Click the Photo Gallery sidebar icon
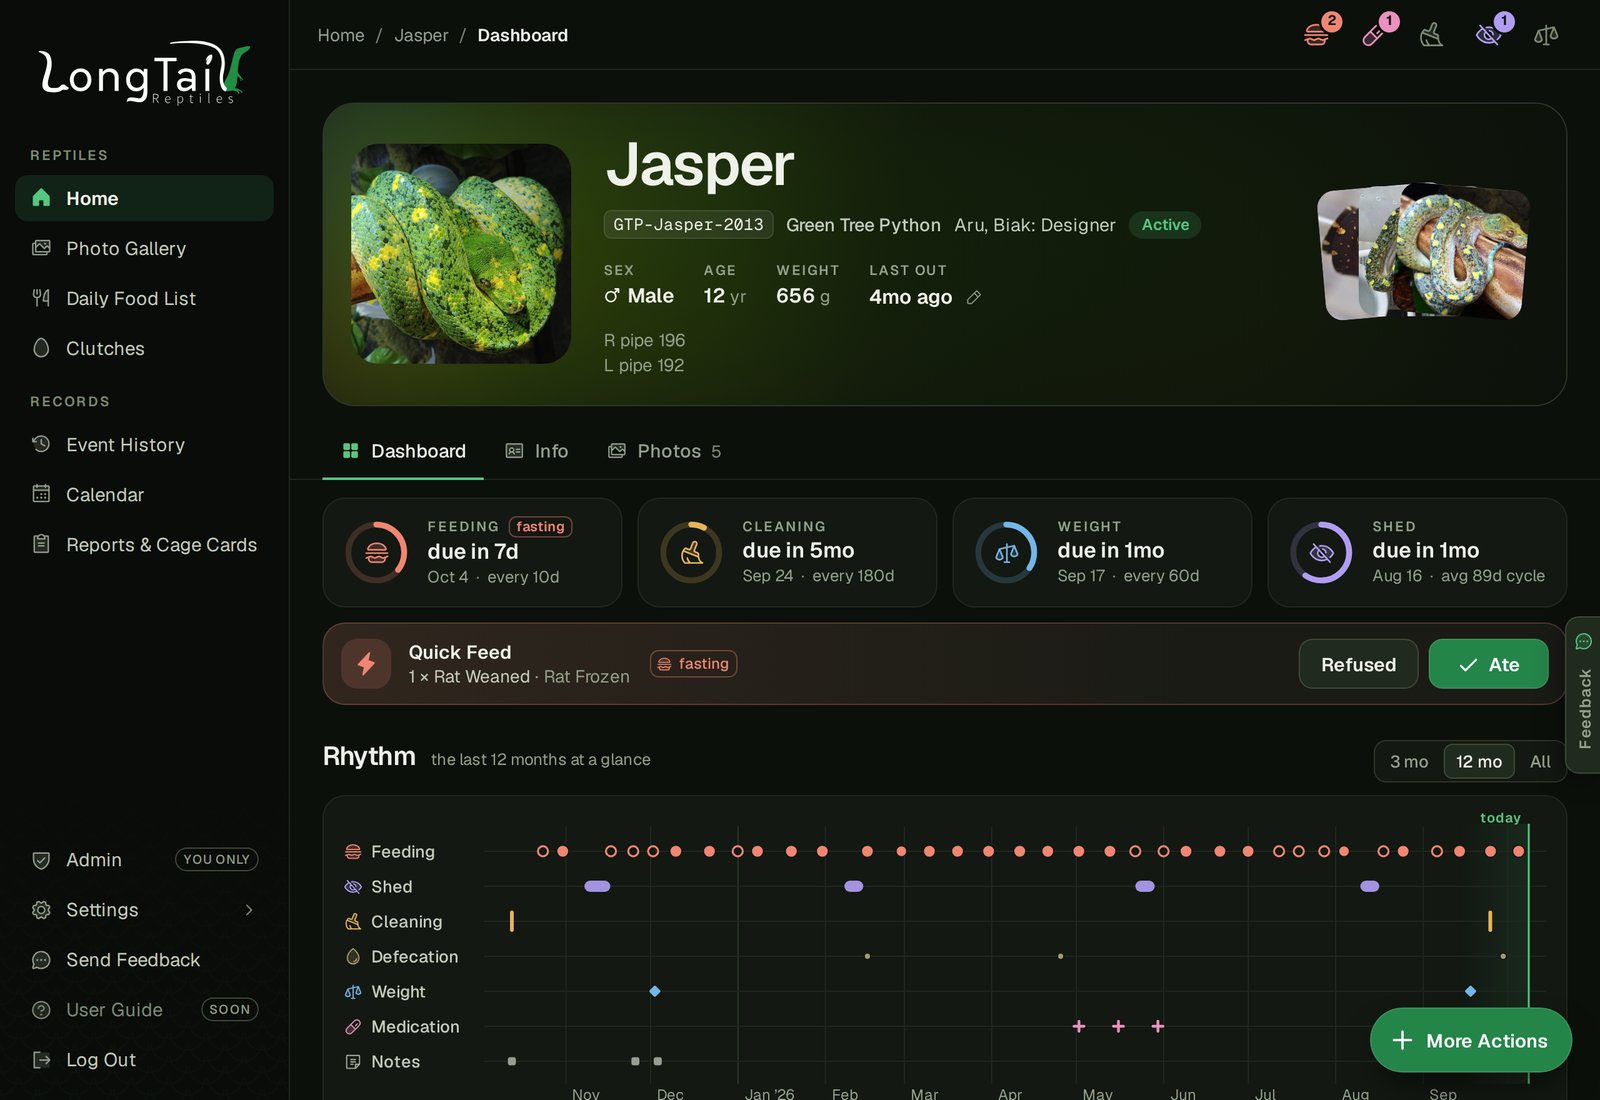 [x=41, y=248]
